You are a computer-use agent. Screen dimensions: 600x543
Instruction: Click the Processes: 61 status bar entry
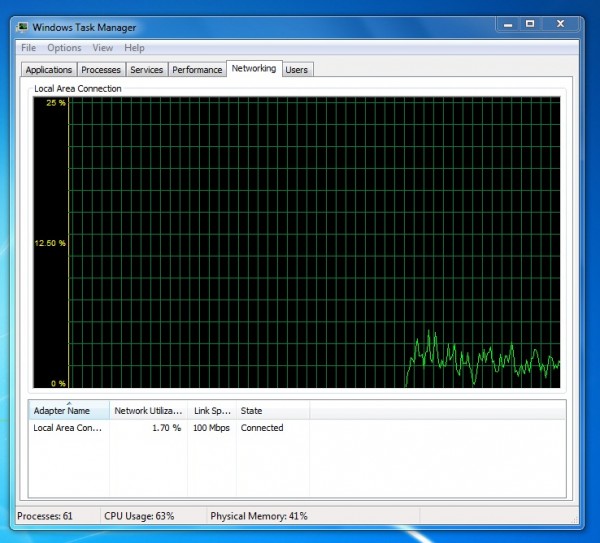pos(45,516)
